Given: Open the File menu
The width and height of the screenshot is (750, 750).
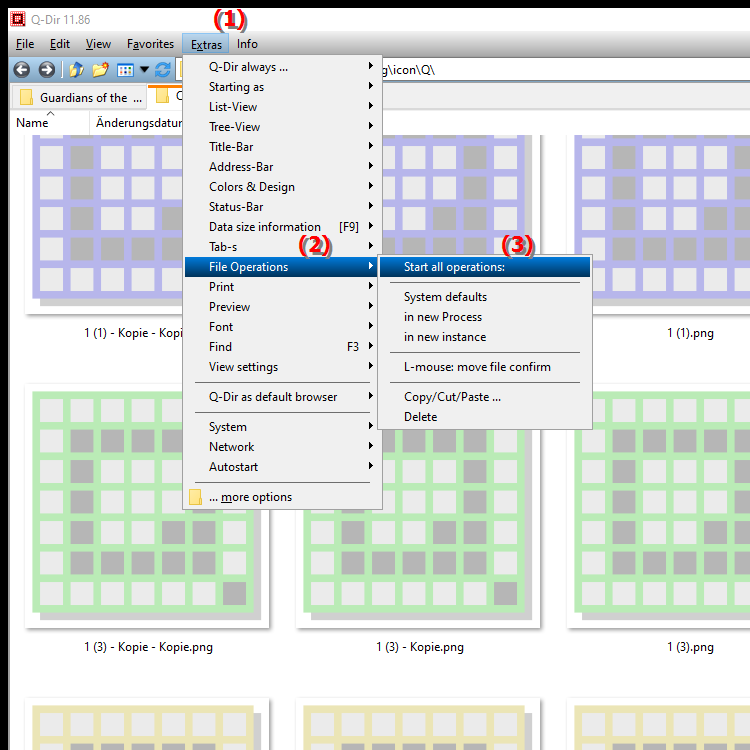Looking at the screenshot, I should point(25,44).
